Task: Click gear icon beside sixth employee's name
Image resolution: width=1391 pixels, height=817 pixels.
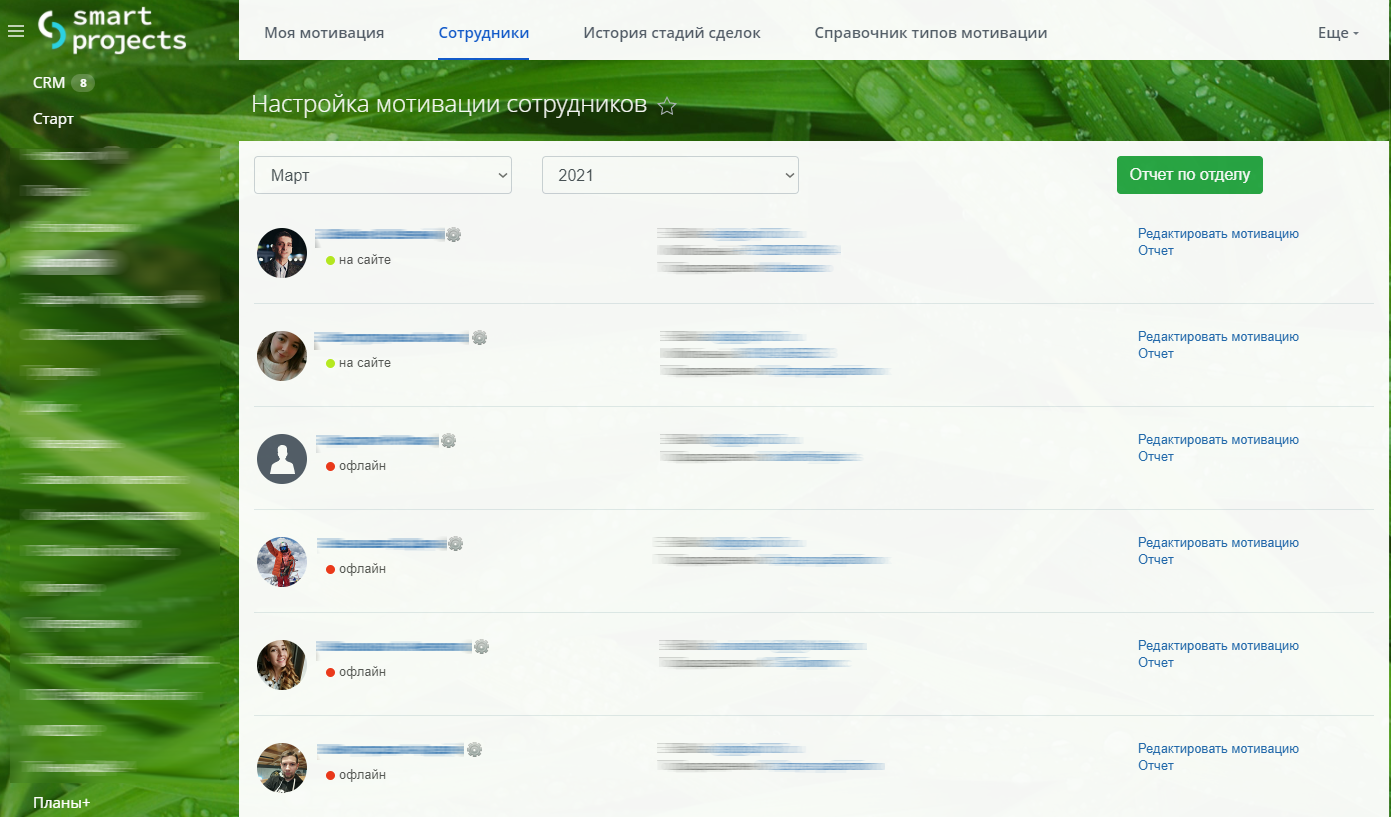Action: pos(474,750)
